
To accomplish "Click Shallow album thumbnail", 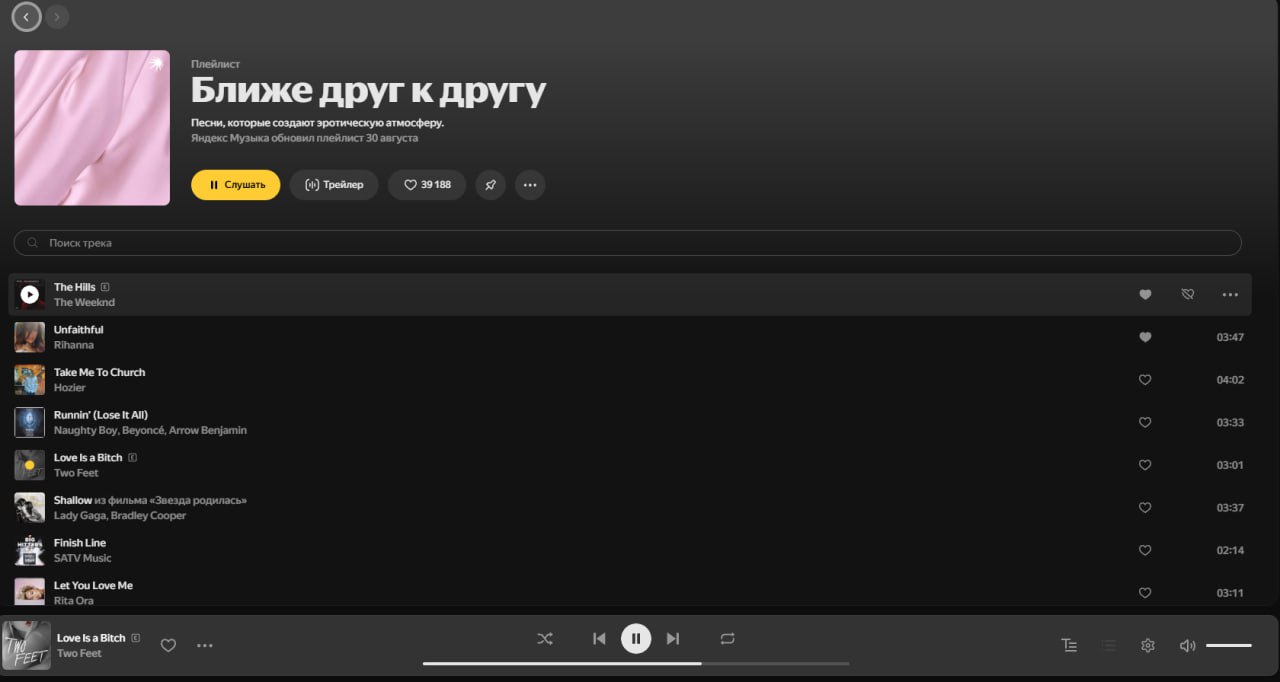I will pyautogui.click(x=29, y=507).
